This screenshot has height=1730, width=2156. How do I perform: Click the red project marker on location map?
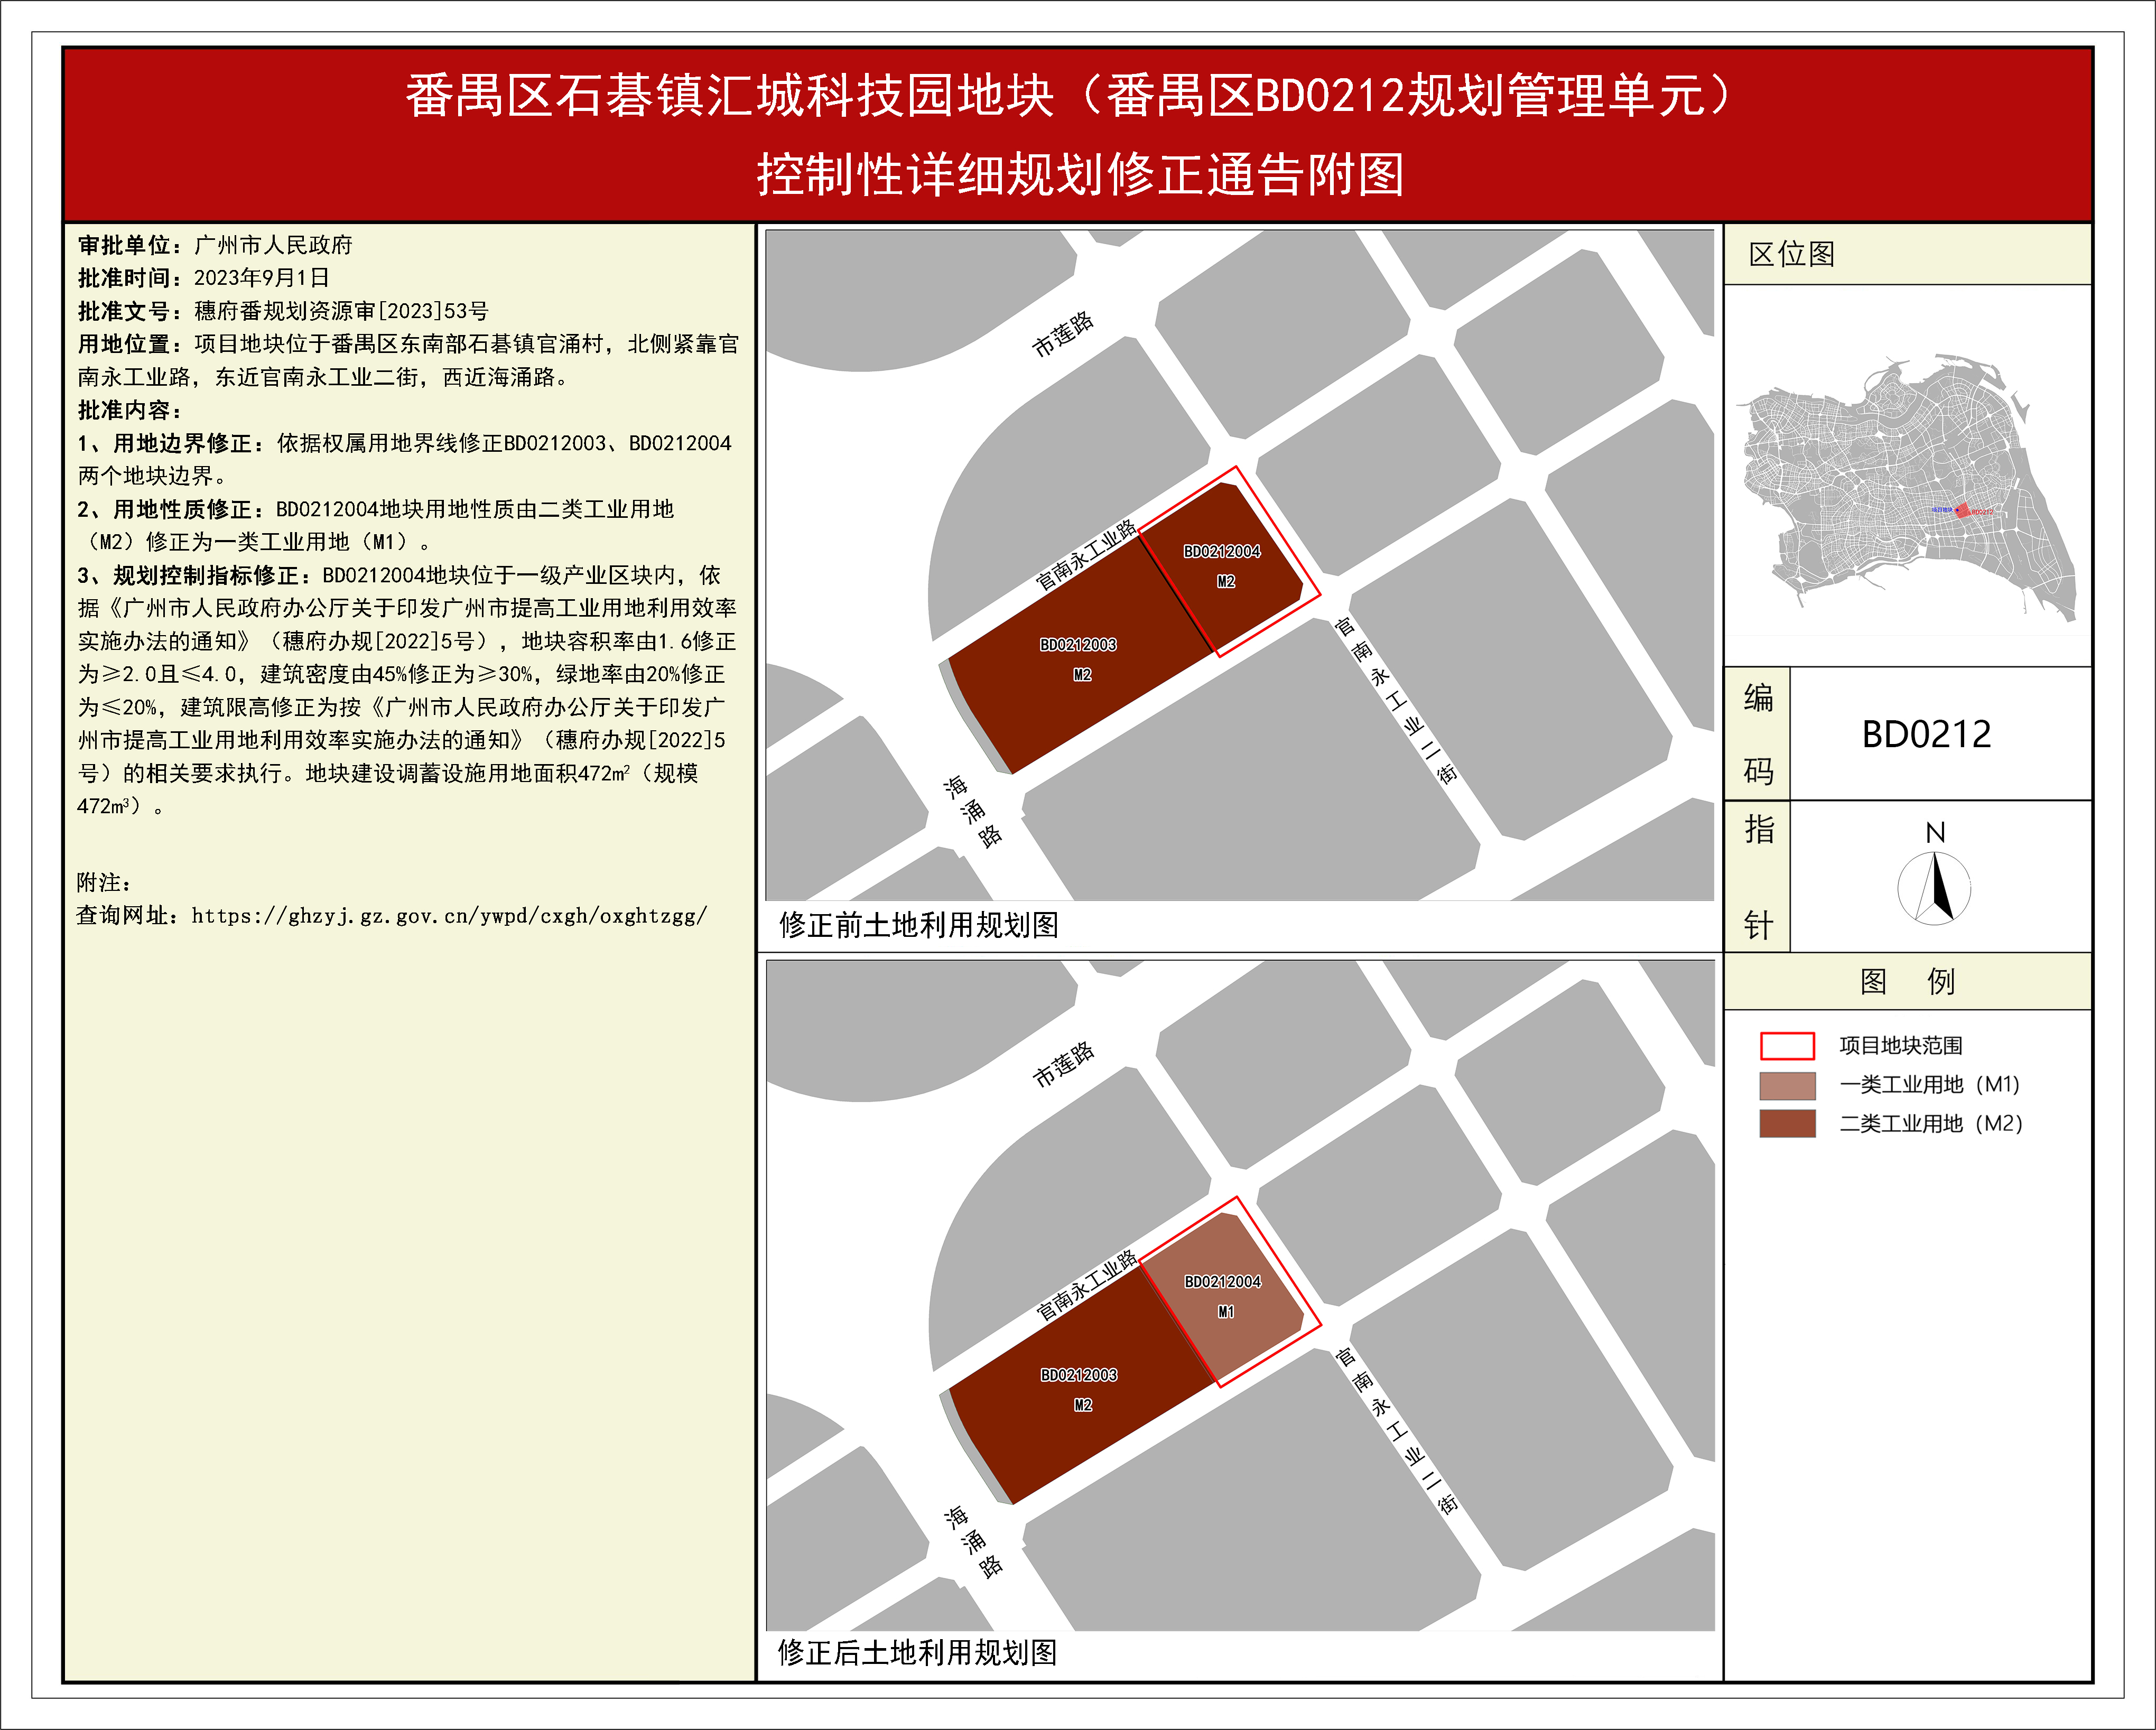[1962, 511]
